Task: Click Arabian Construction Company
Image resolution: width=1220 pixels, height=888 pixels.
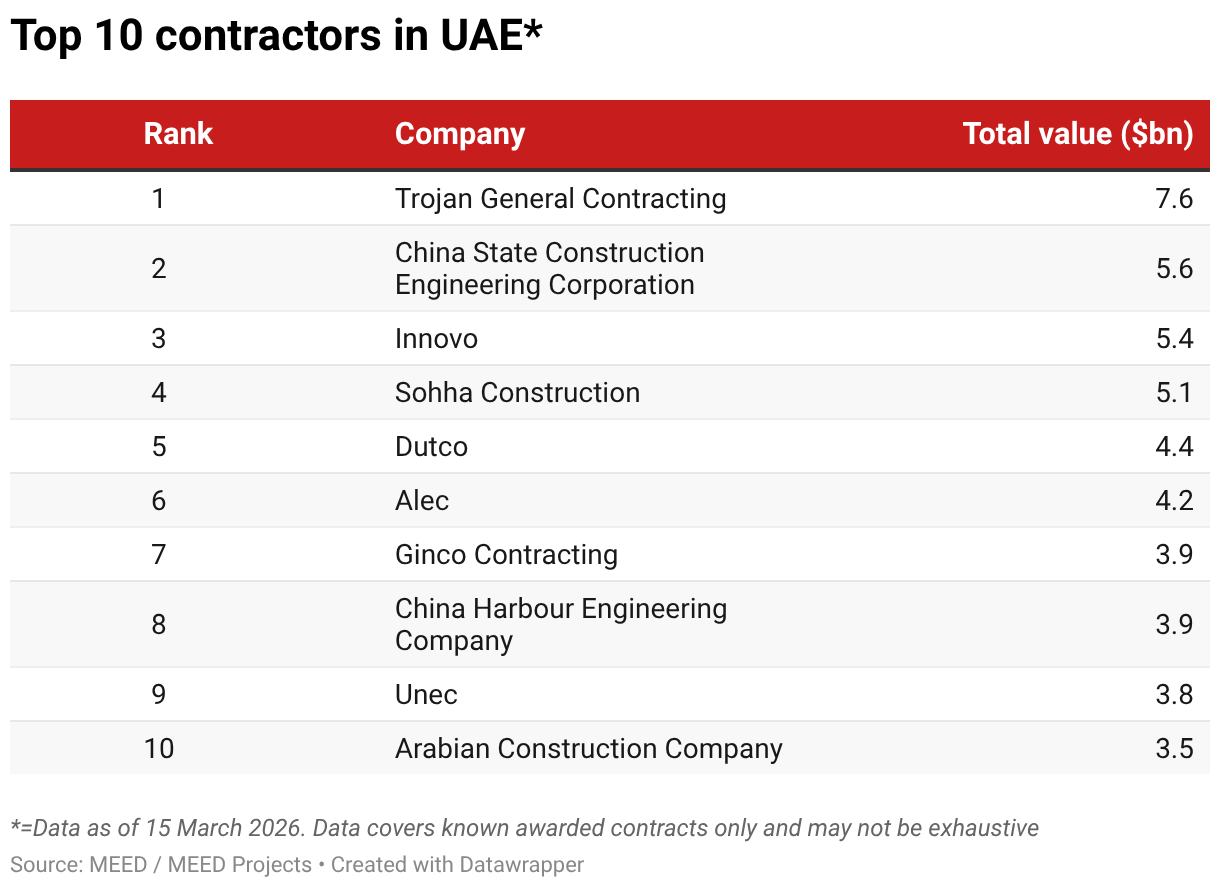Action: click(588, 748)
